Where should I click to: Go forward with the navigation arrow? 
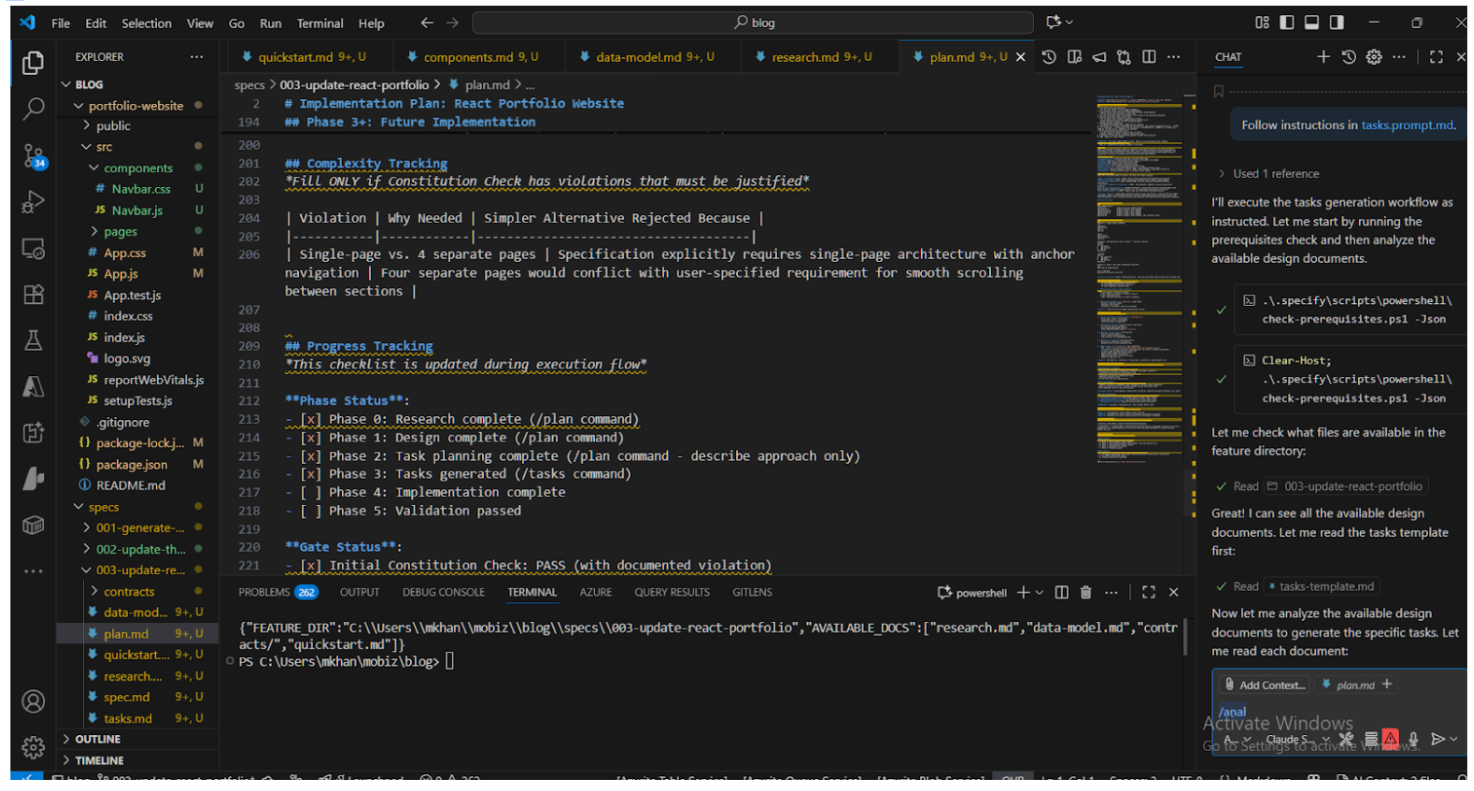click(453, 22)
